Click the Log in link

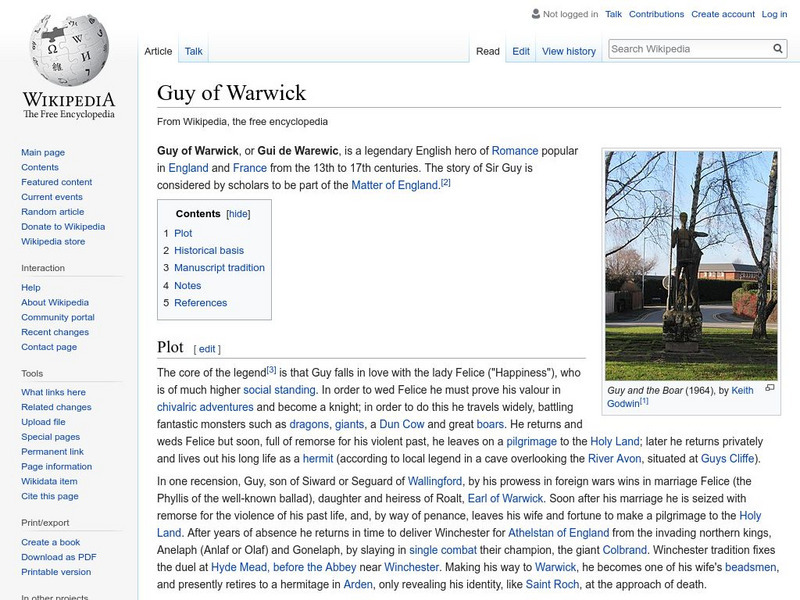pyautogui.click(x=774, y=14)
